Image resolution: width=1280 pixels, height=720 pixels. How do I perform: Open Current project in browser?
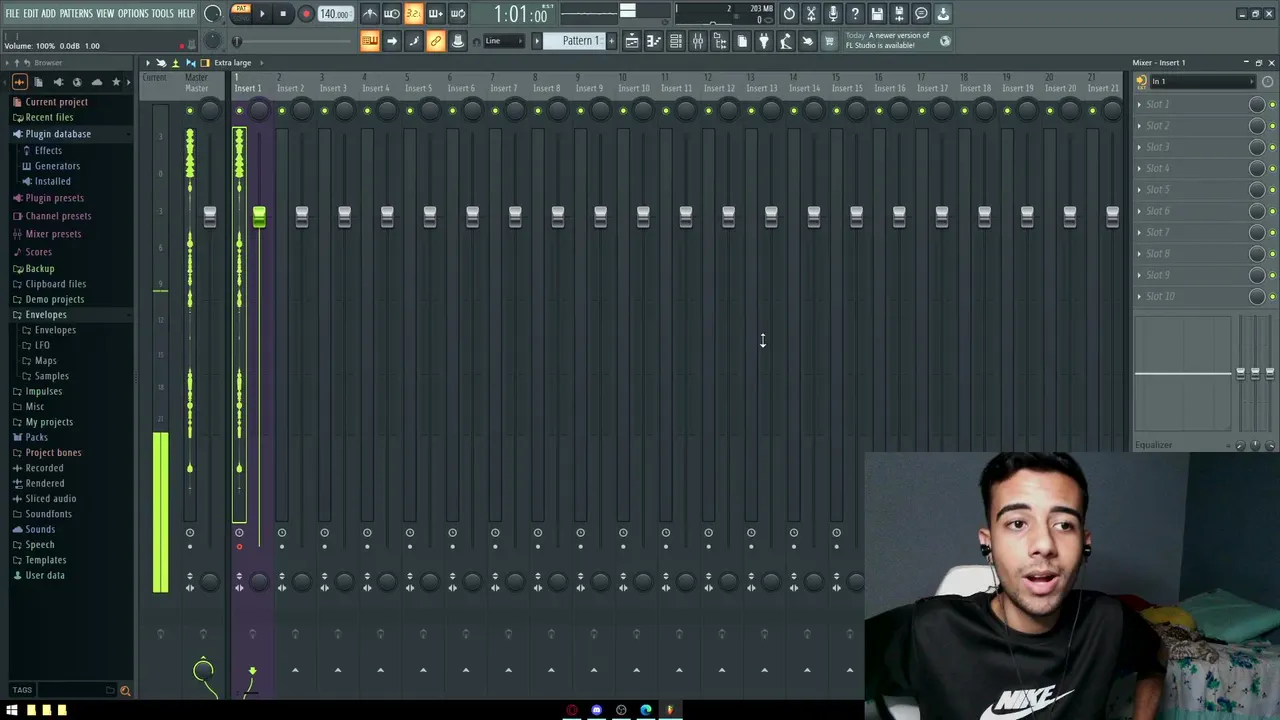click(56, 102)
